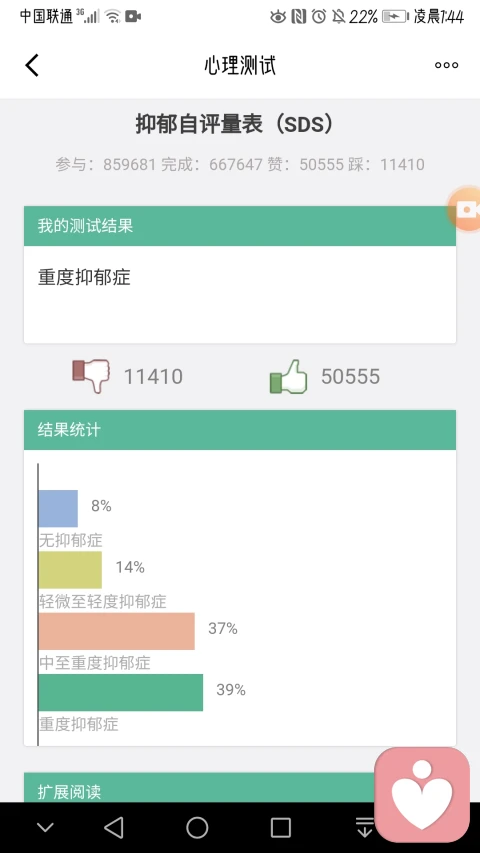480x853 pixels.
Task: Open the pink heart floating app icon
Action: [422, 795]
